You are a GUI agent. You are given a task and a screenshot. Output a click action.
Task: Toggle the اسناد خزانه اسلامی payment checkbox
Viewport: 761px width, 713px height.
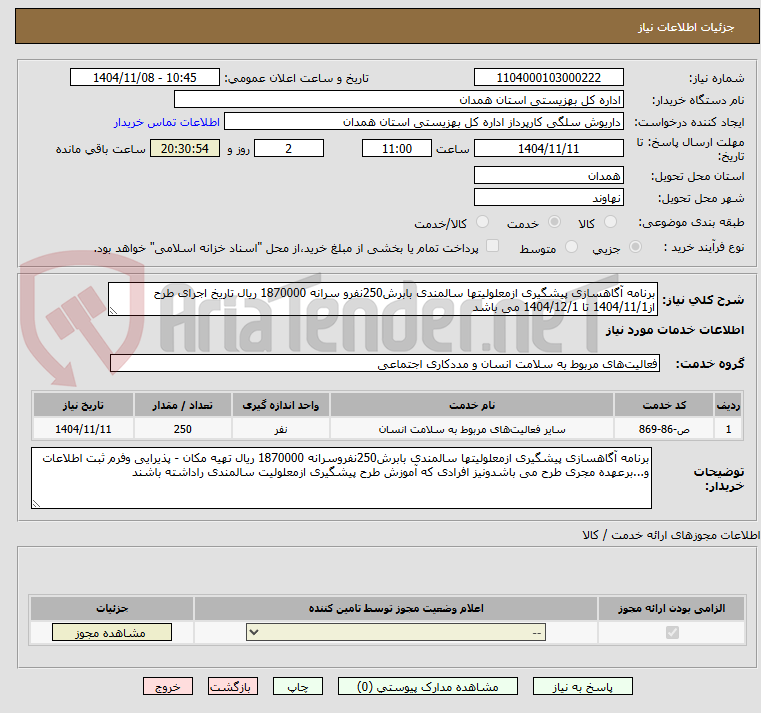click(492, 246)
